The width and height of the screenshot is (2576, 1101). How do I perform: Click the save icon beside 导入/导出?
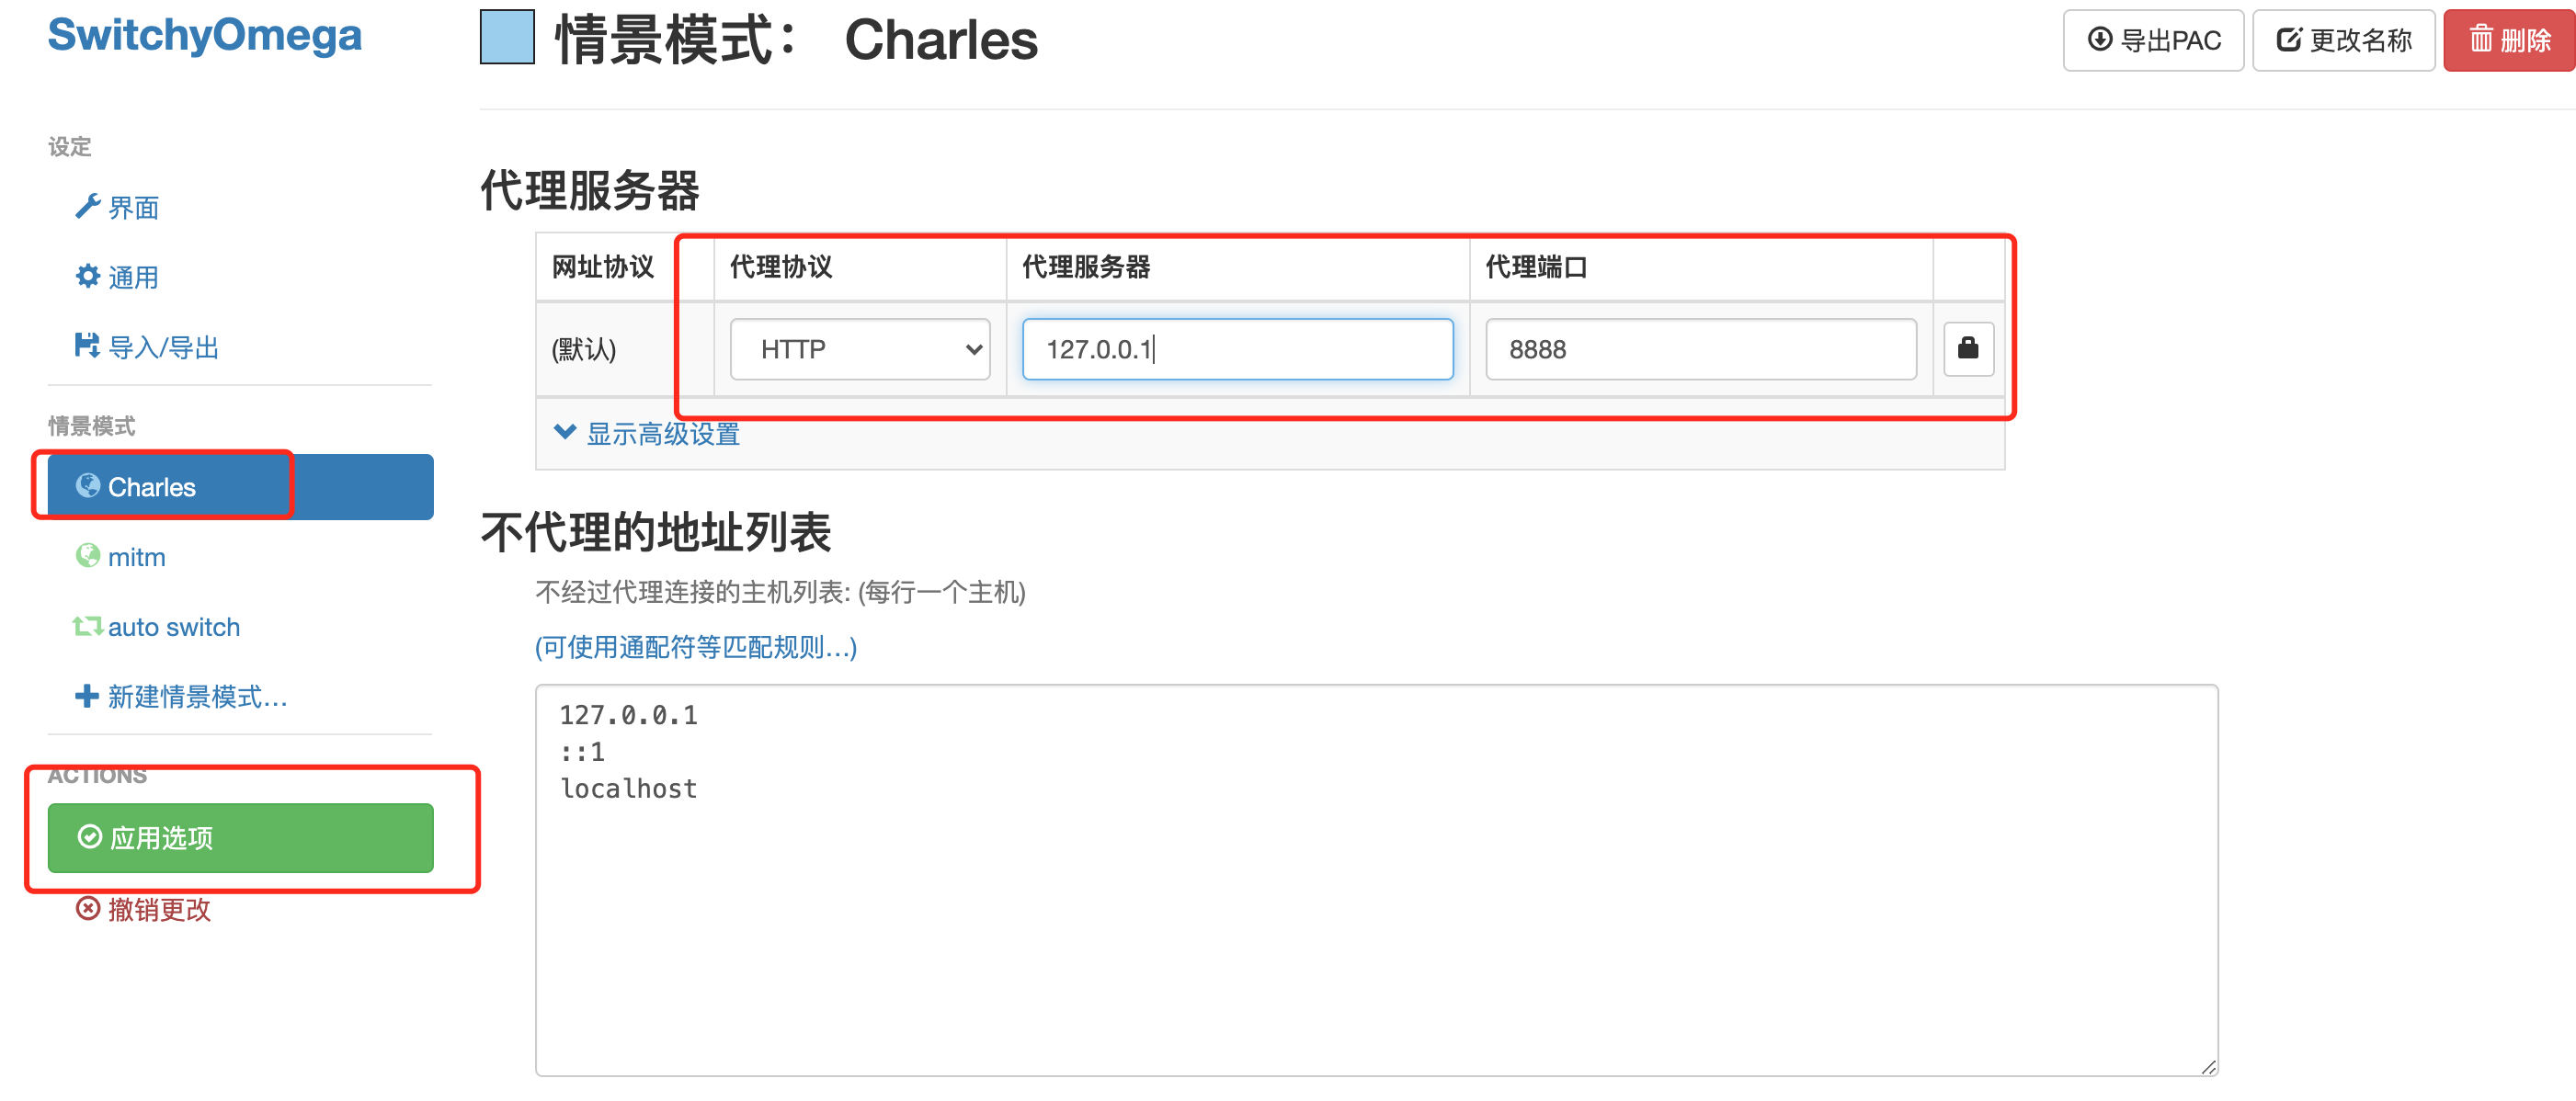point(87,345)
